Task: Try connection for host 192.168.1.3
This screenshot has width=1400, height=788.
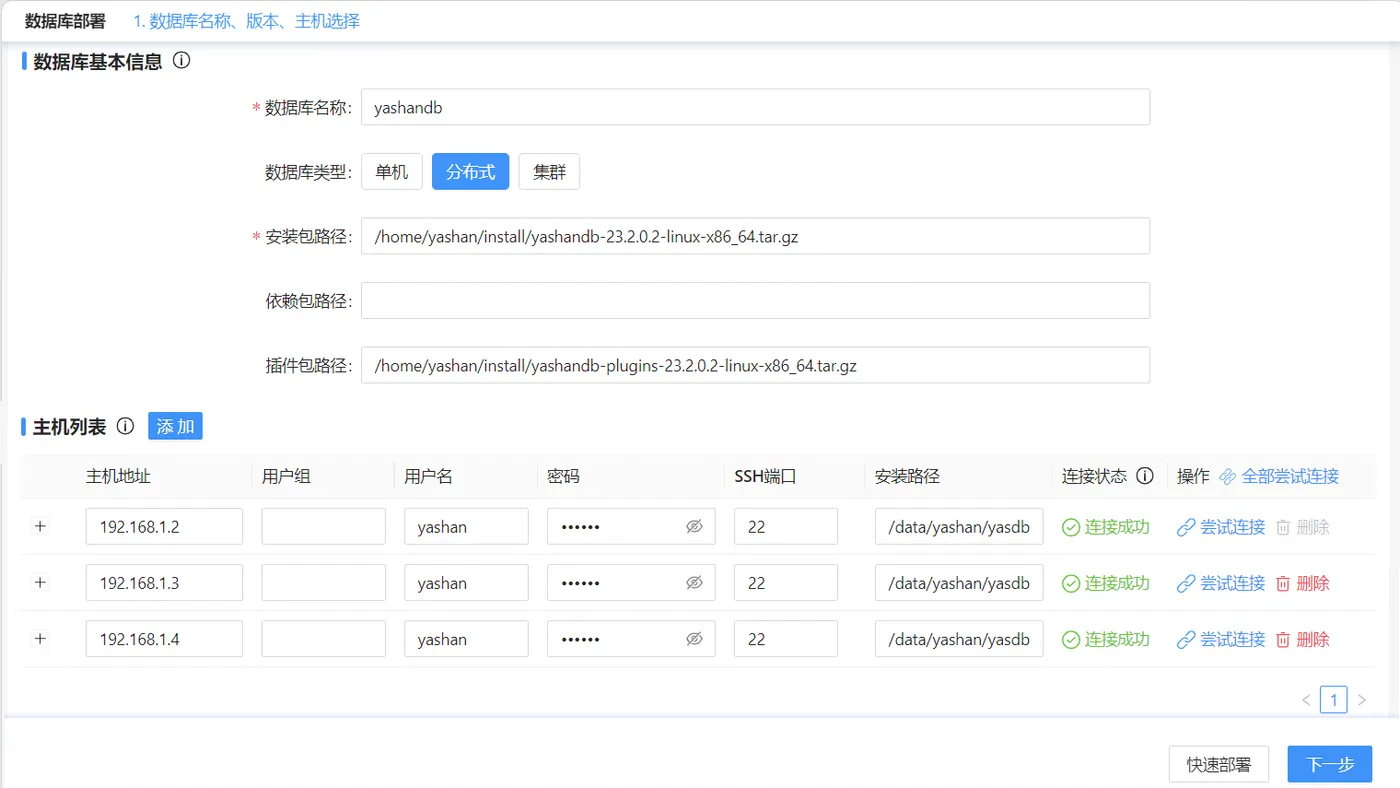Action: point(1221,583)
